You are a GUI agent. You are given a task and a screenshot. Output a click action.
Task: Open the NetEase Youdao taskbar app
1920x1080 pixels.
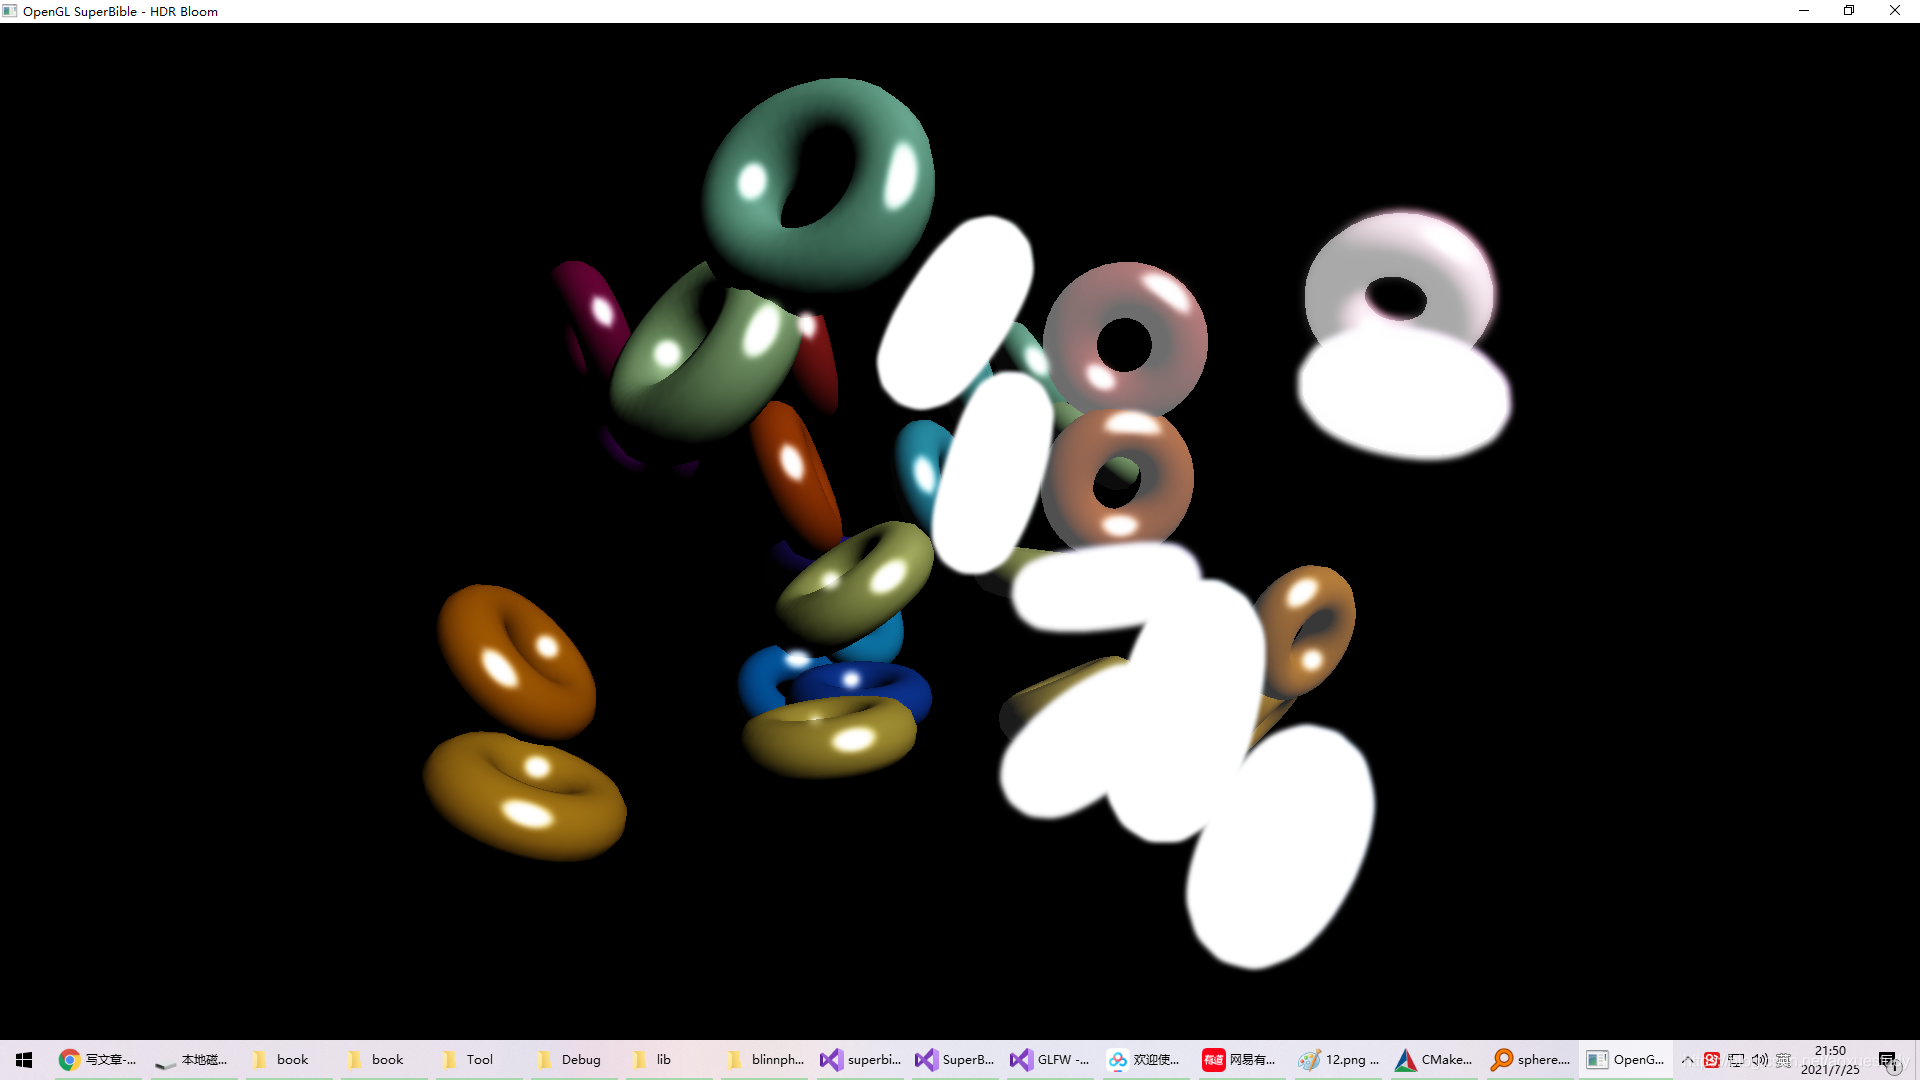tap(1239, 1059)
